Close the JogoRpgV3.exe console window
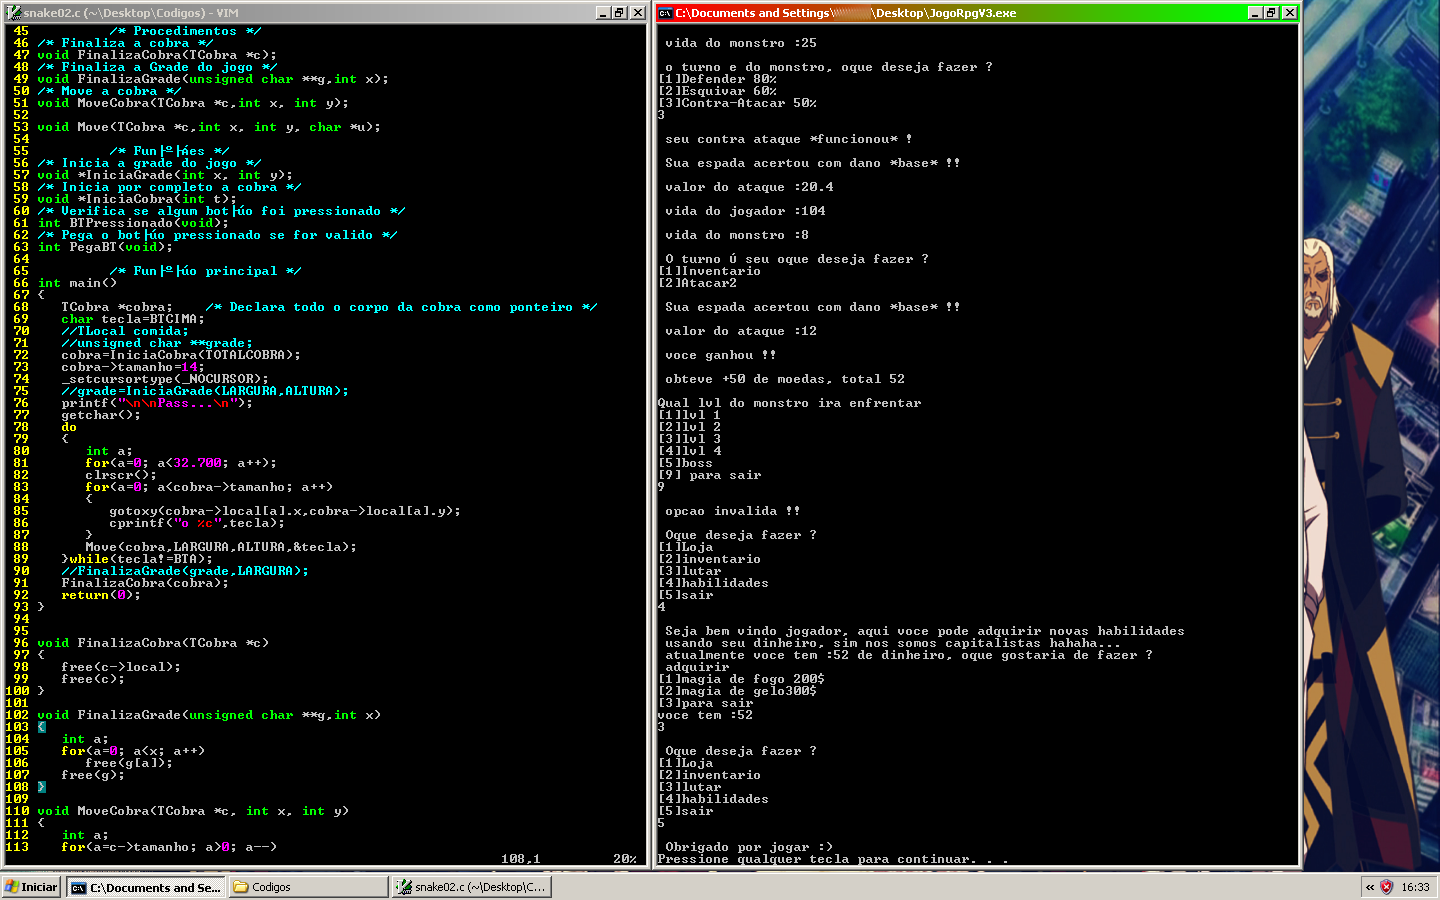Viewport: 1440px width, 900px height. click(1290, 13)
